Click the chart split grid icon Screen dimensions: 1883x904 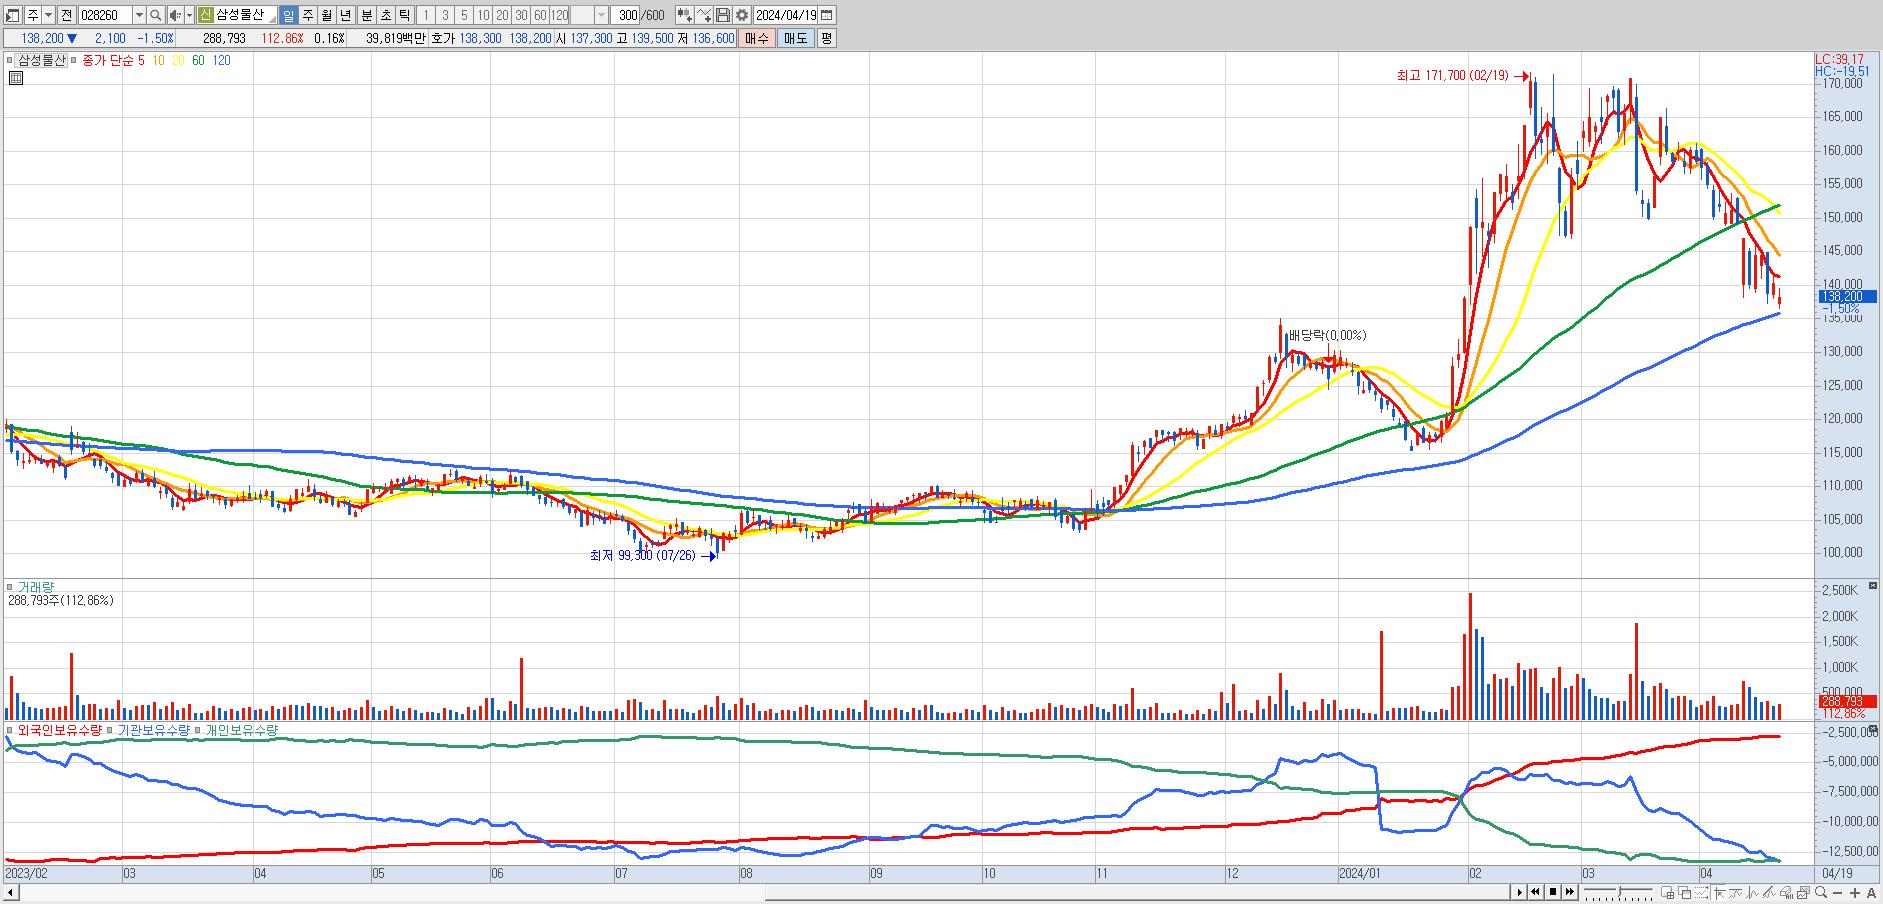click(1669, 892)
